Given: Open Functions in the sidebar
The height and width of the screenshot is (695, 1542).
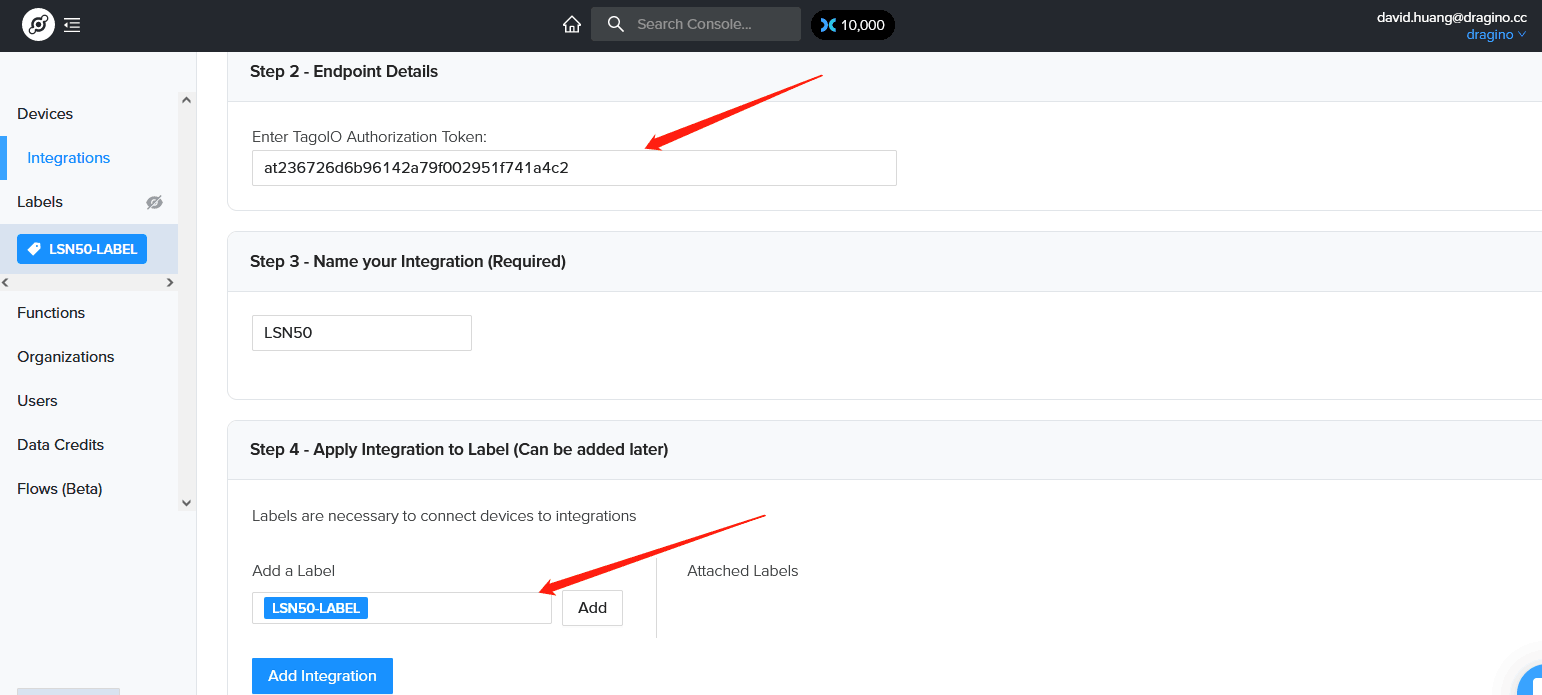Looking at the screenshot, I should tap(51, 313).
